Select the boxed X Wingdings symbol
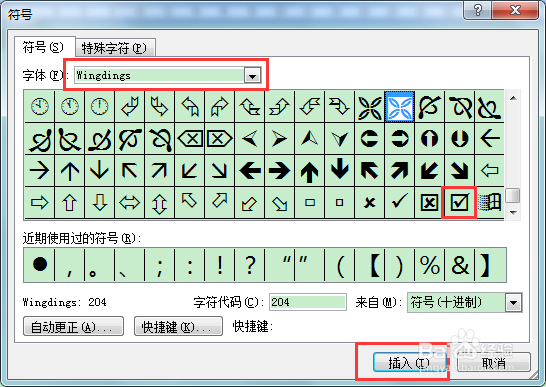This screenshot has width=546, height=387. coord(429,202)
